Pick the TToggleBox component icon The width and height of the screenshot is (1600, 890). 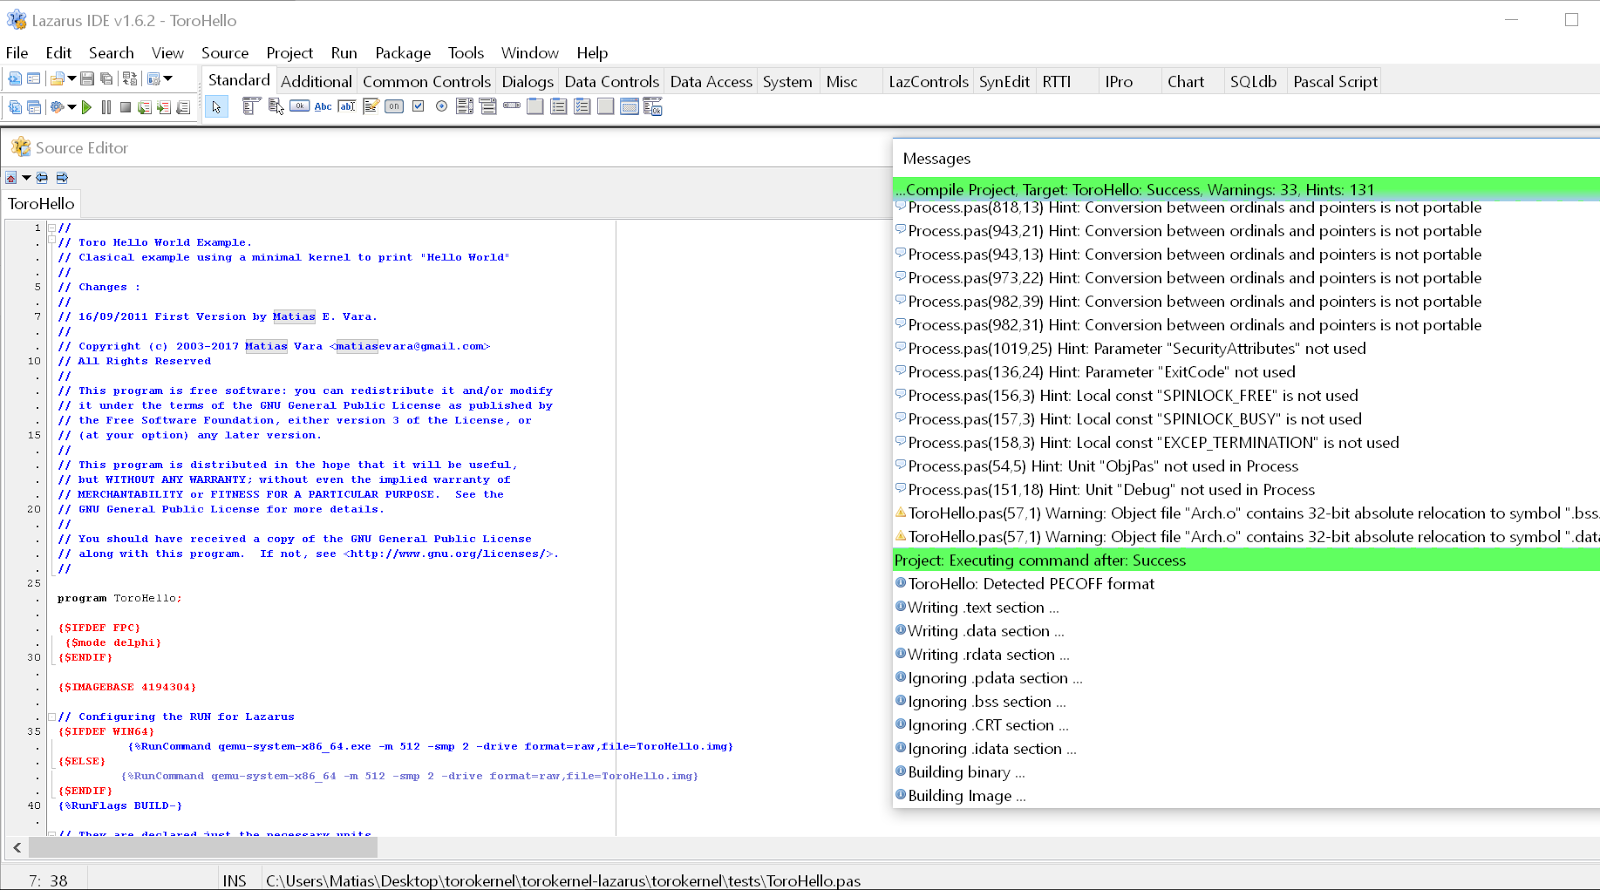tap(394, 106)
